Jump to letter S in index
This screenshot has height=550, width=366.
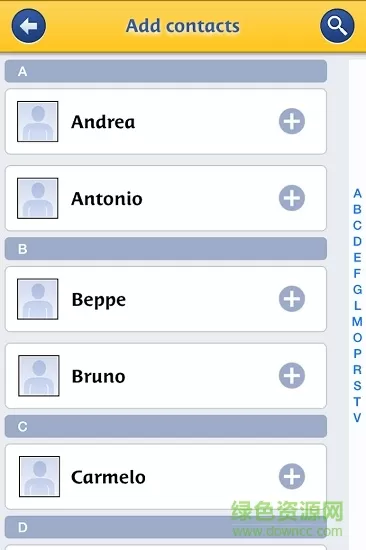357,385
